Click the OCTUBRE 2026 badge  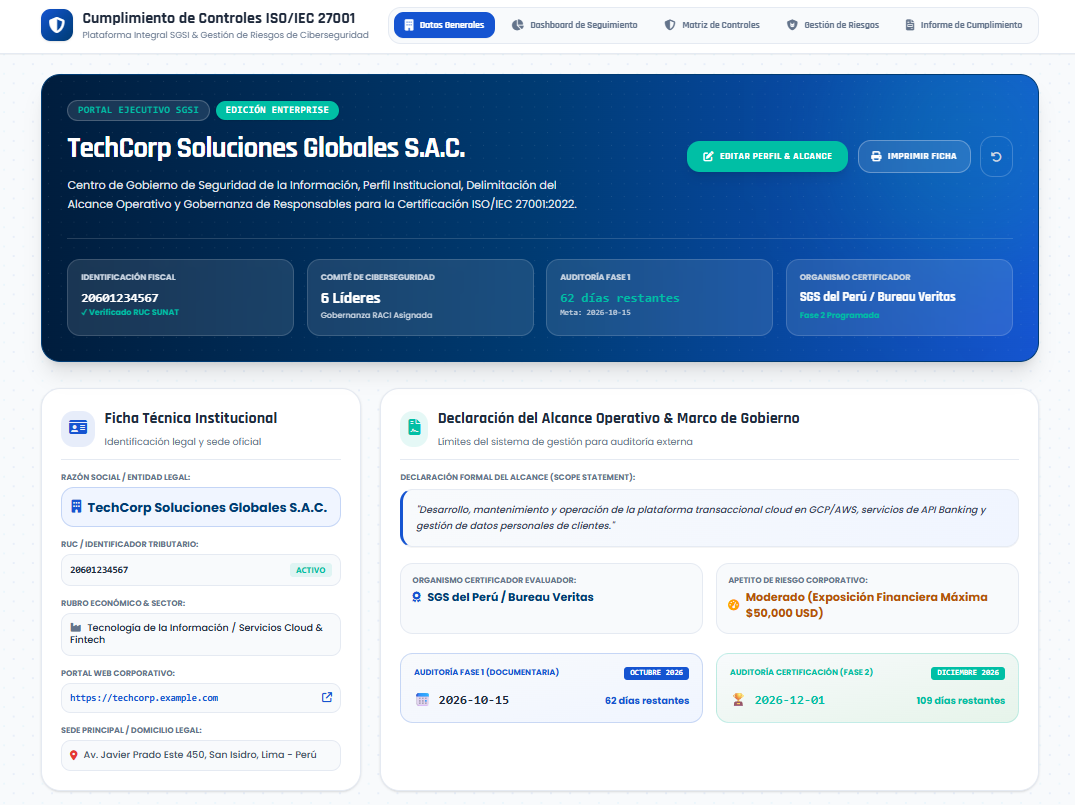(656, 673)
